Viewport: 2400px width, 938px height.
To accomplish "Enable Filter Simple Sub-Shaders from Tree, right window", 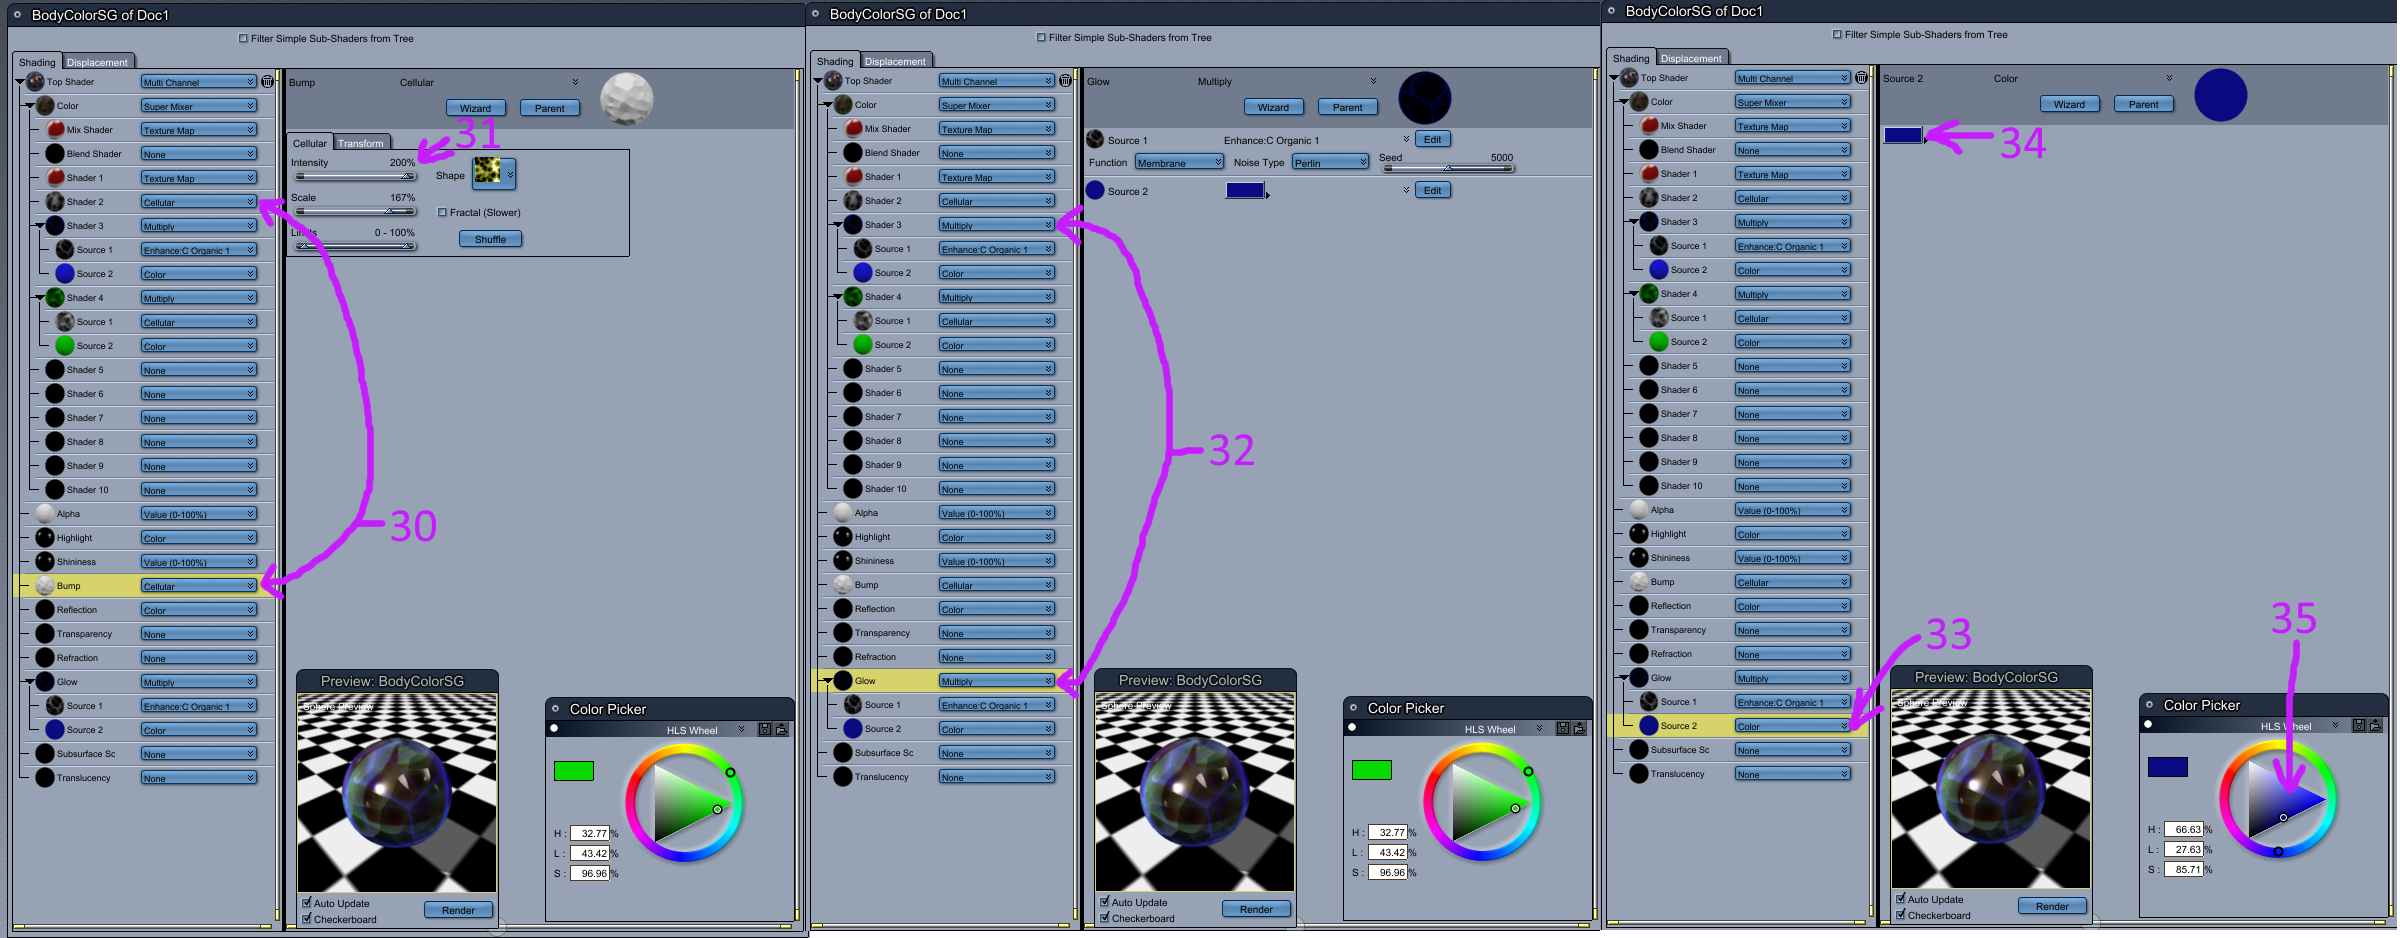I will tap(1837, 35).
